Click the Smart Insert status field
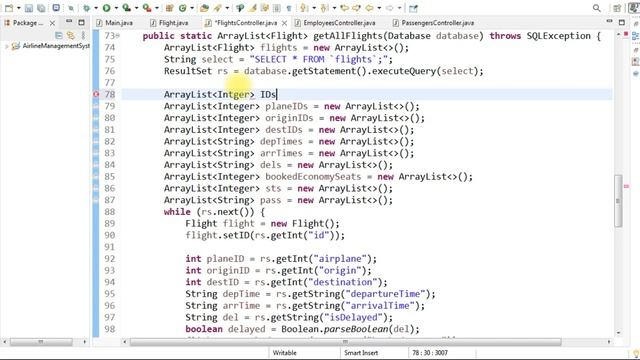Screen dimensions: 640x360 click(x=361, y=353)
